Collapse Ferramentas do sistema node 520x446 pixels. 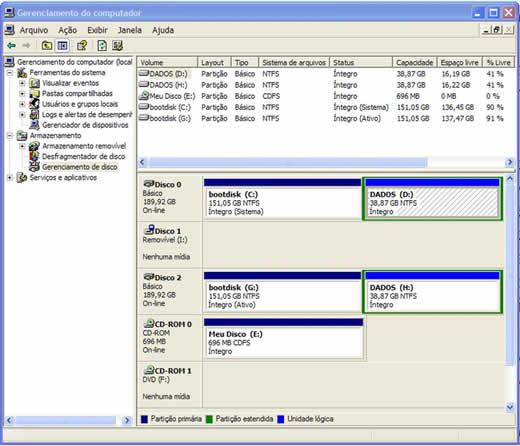tap(10, 72)
